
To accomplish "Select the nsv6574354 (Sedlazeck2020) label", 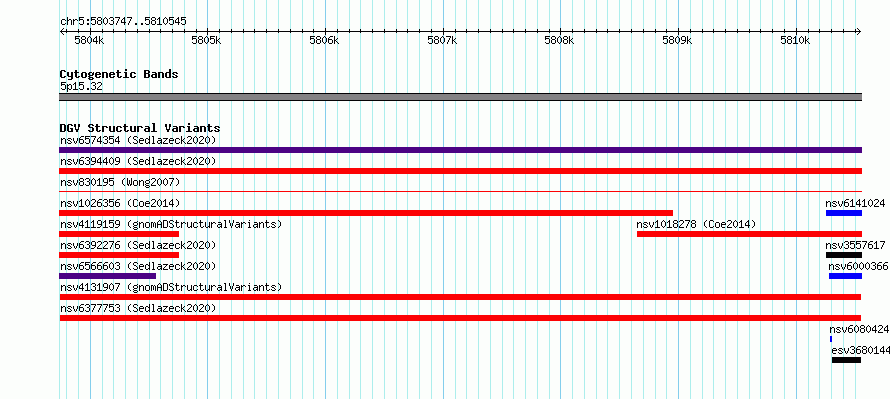I will point(138,140).
